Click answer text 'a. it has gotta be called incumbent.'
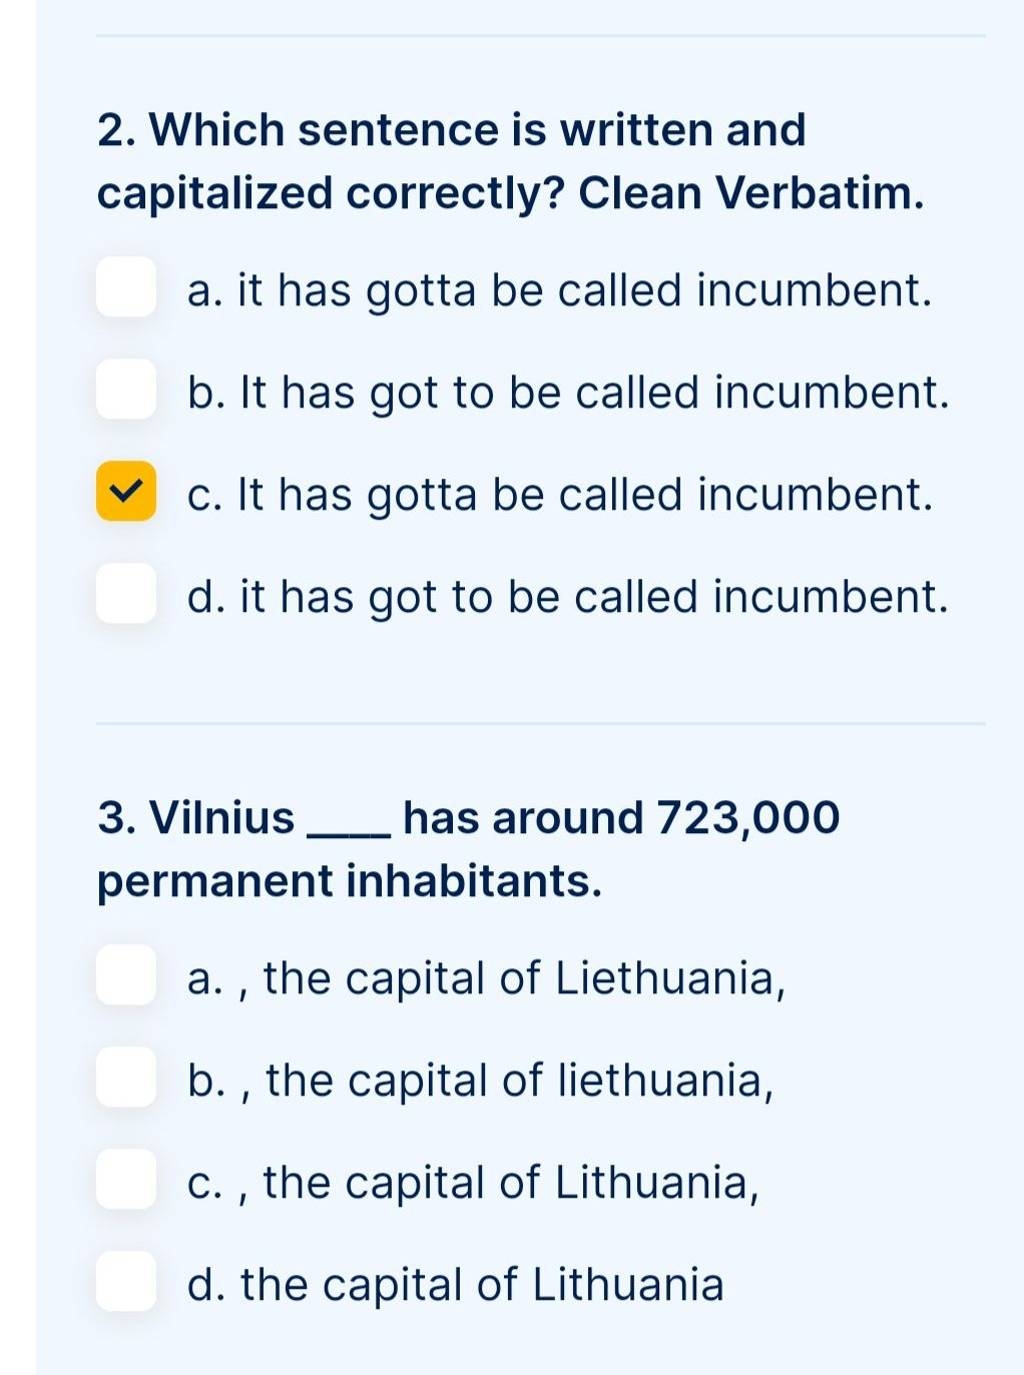This screenshot has height=1375, width=1024. pyautogui.click(x=559, y=291)
